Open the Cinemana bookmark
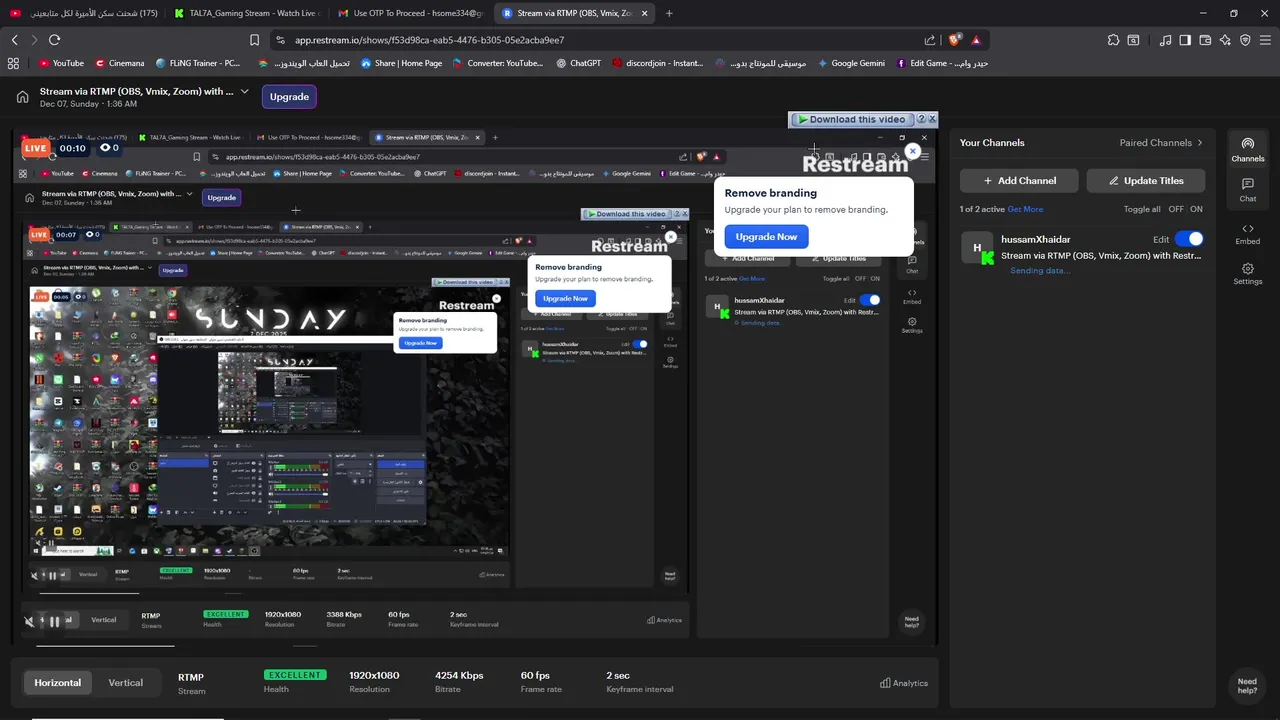 (119, 63)
